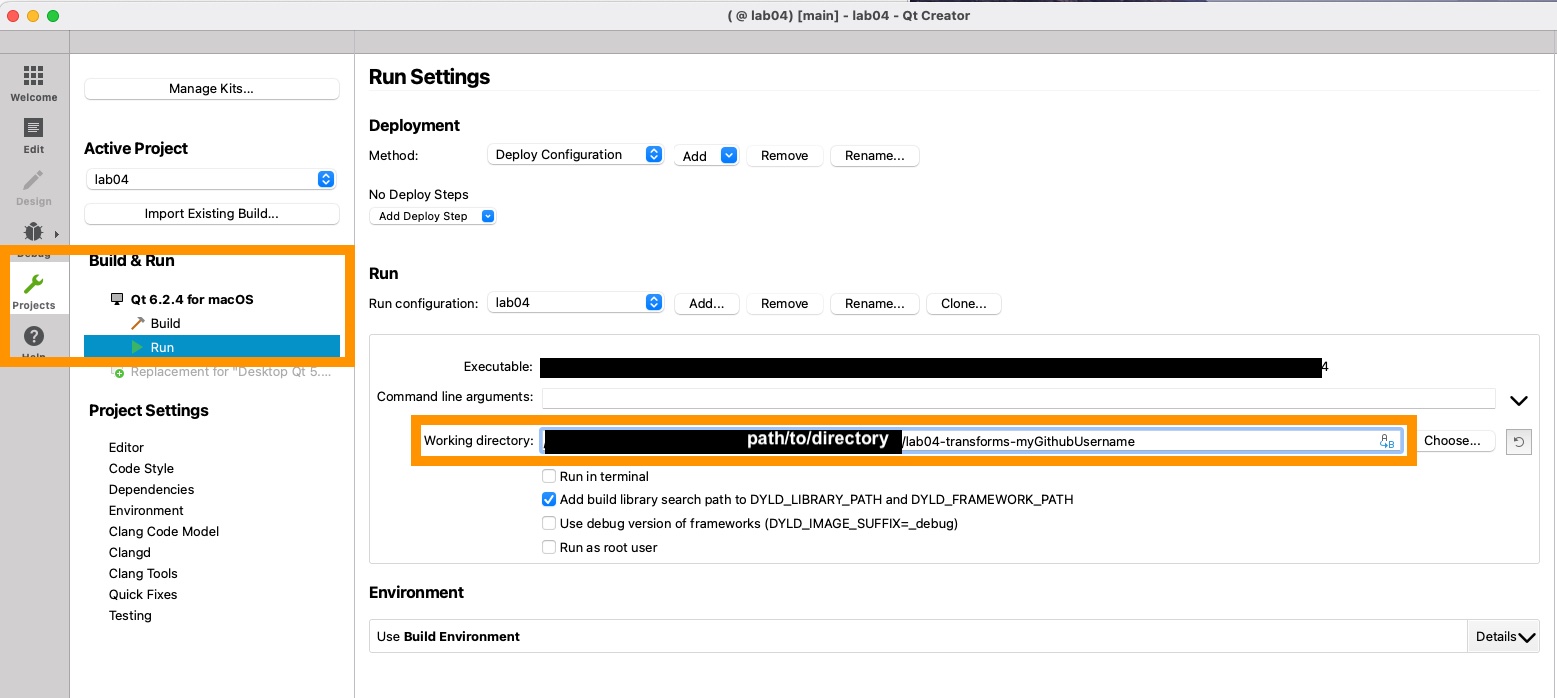This screenshot has height=698, width=1557.
Task: Clone the lab04 run configuration
Action: click(964, 304)
